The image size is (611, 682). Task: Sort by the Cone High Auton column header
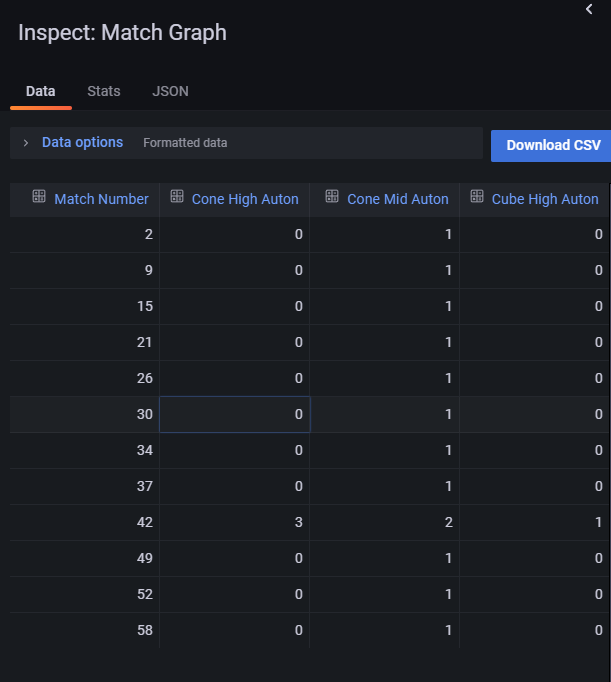pos(245,199)
